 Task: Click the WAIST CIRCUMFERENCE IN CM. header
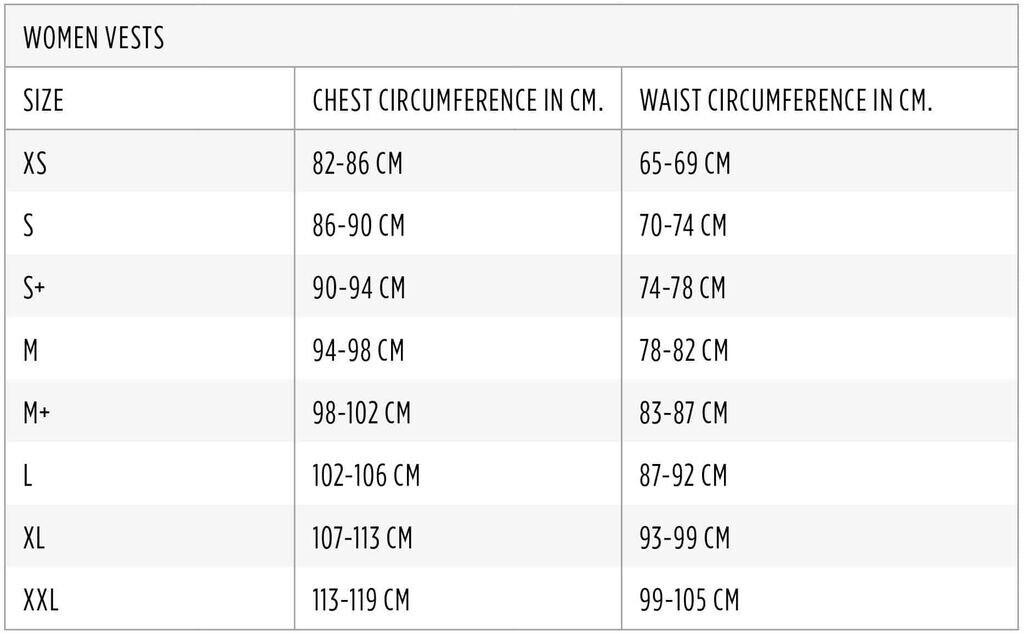pyautogui.click(x=786, y=101)
